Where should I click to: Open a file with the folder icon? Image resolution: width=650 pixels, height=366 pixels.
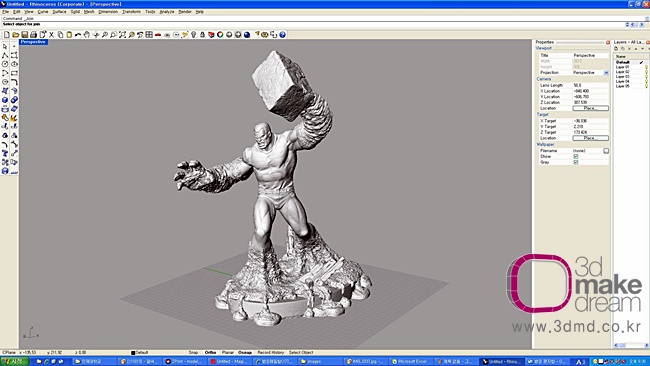tap(16, 35)
